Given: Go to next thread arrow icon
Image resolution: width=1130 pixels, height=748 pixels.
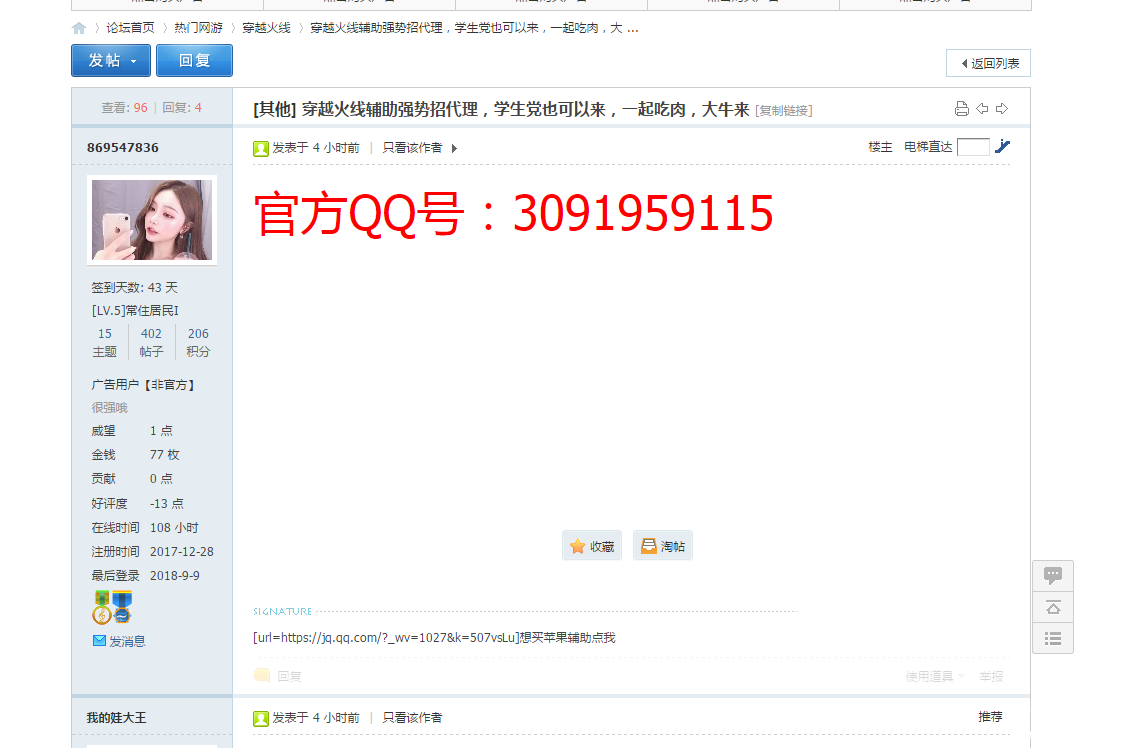Looking at the screenshot, I should tap(1002, 109).
